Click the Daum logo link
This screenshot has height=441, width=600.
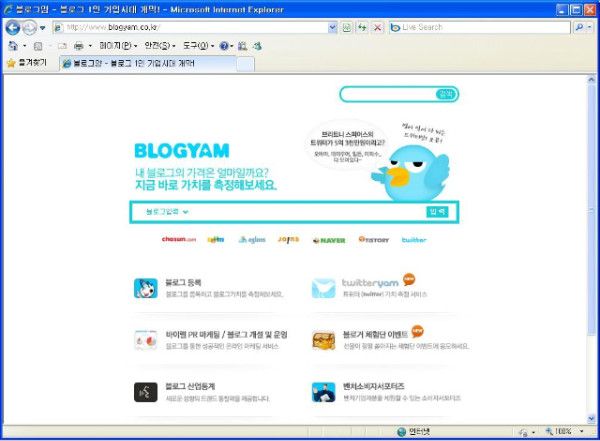[x=216, y=240]
